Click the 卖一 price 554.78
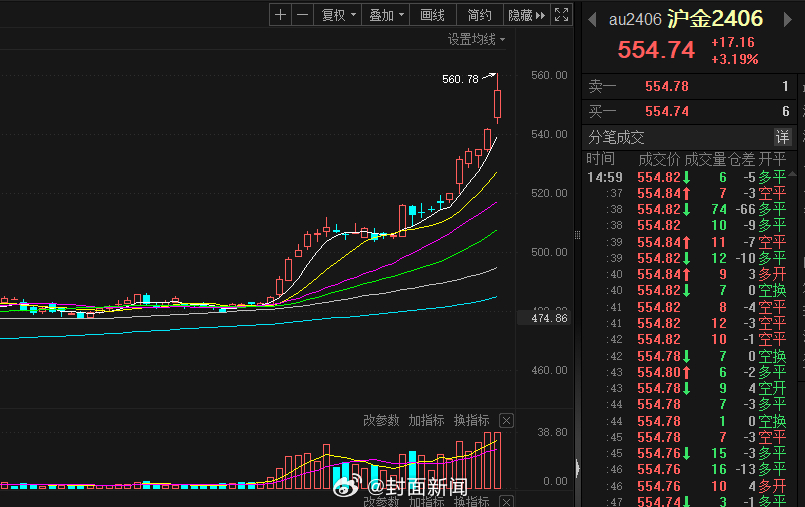Viewport: 805px width, 507px height. (666, 86)
